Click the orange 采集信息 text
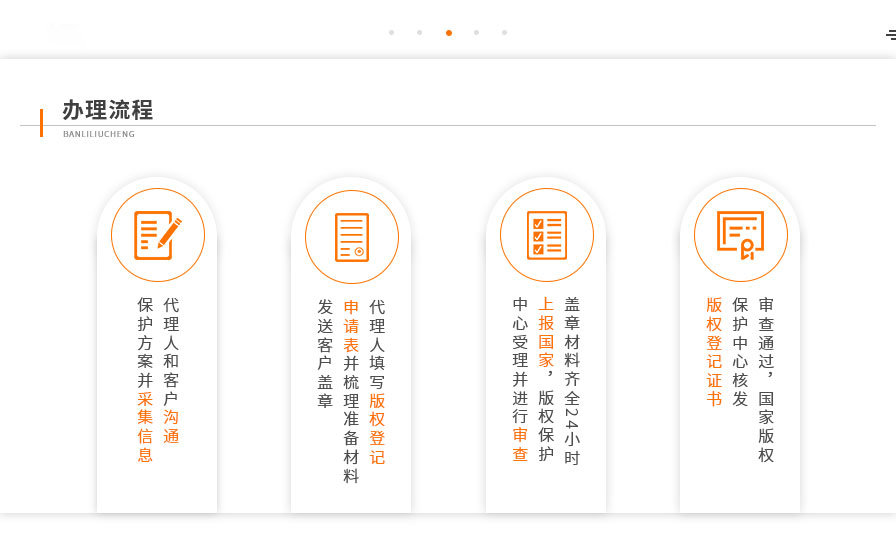This screenshot has width=896, height=543. pyautogui.click(x=145, y=426)
